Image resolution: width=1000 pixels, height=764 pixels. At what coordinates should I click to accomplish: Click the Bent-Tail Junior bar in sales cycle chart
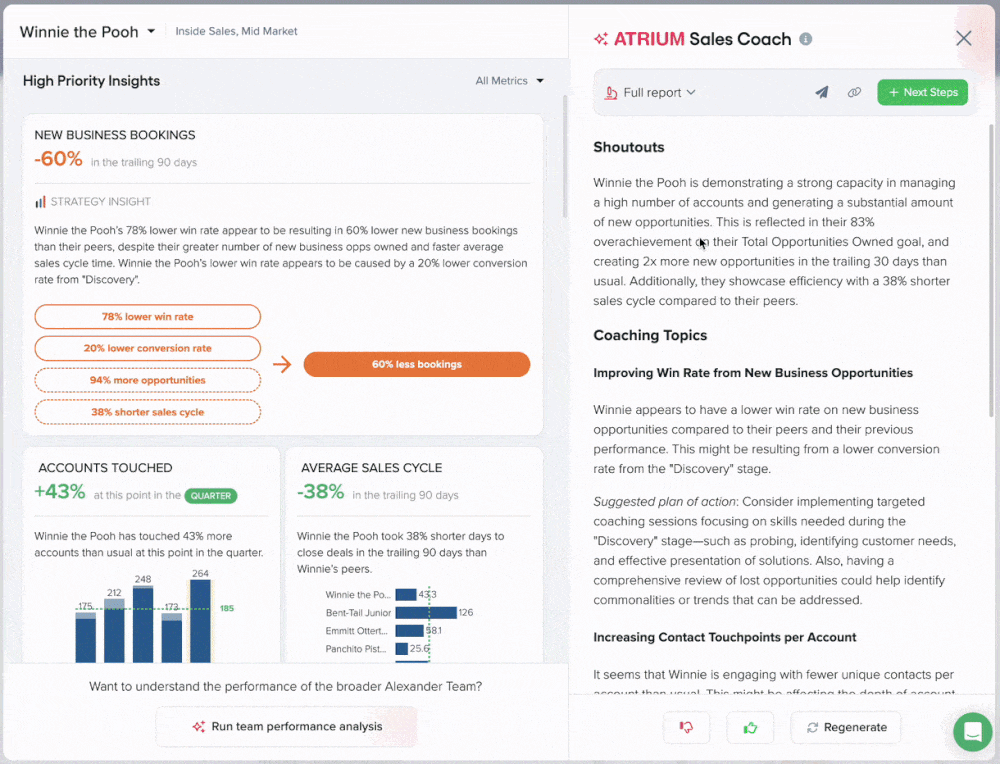pos(426,613)
